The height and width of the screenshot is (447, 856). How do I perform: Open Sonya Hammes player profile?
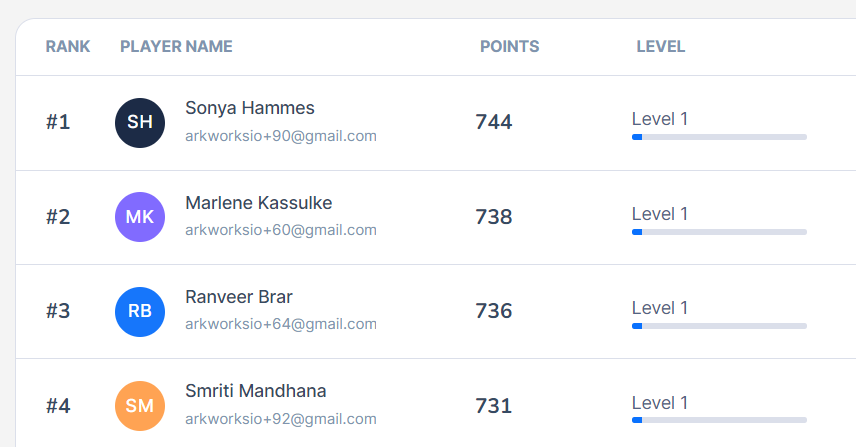[250, 108]
